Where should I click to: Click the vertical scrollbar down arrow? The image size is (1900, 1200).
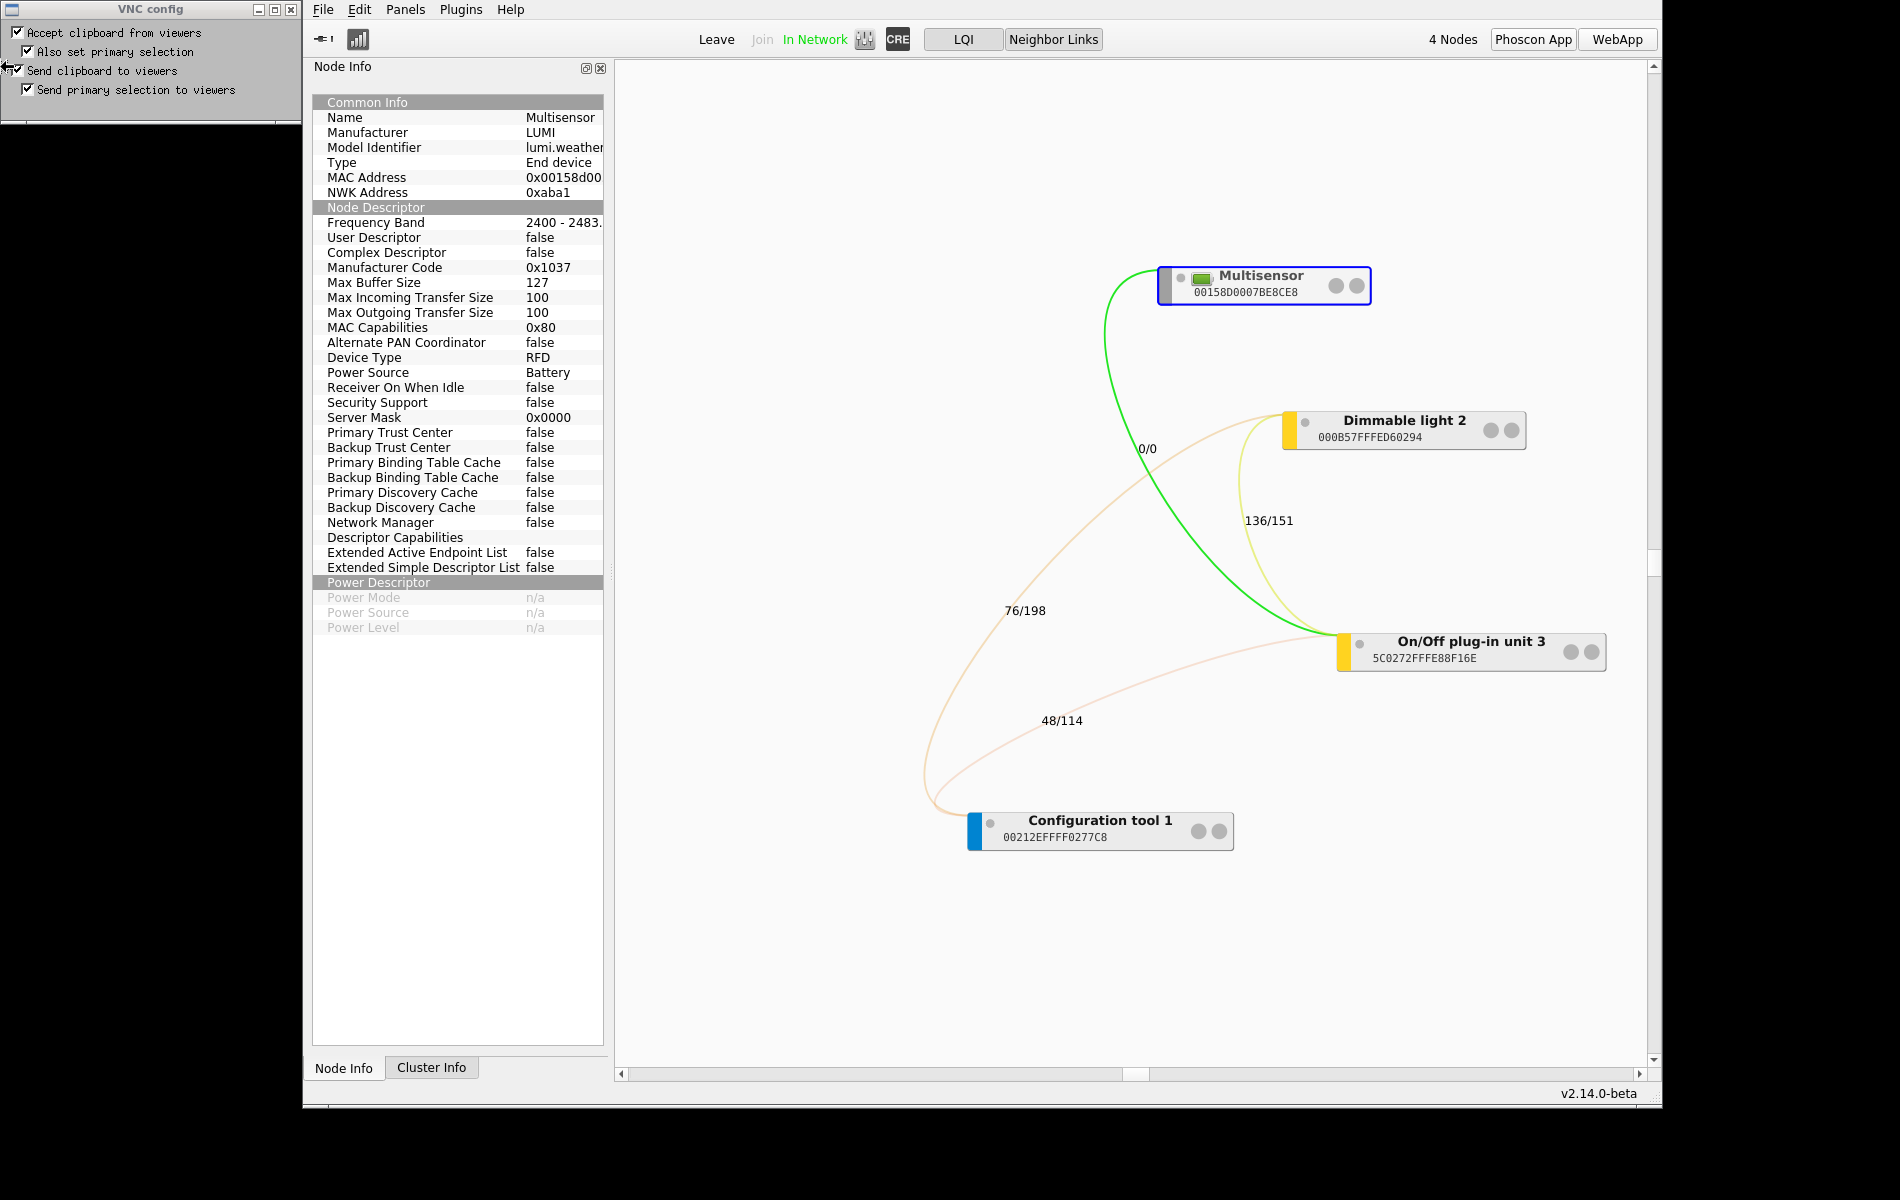click(1654, 1060)
